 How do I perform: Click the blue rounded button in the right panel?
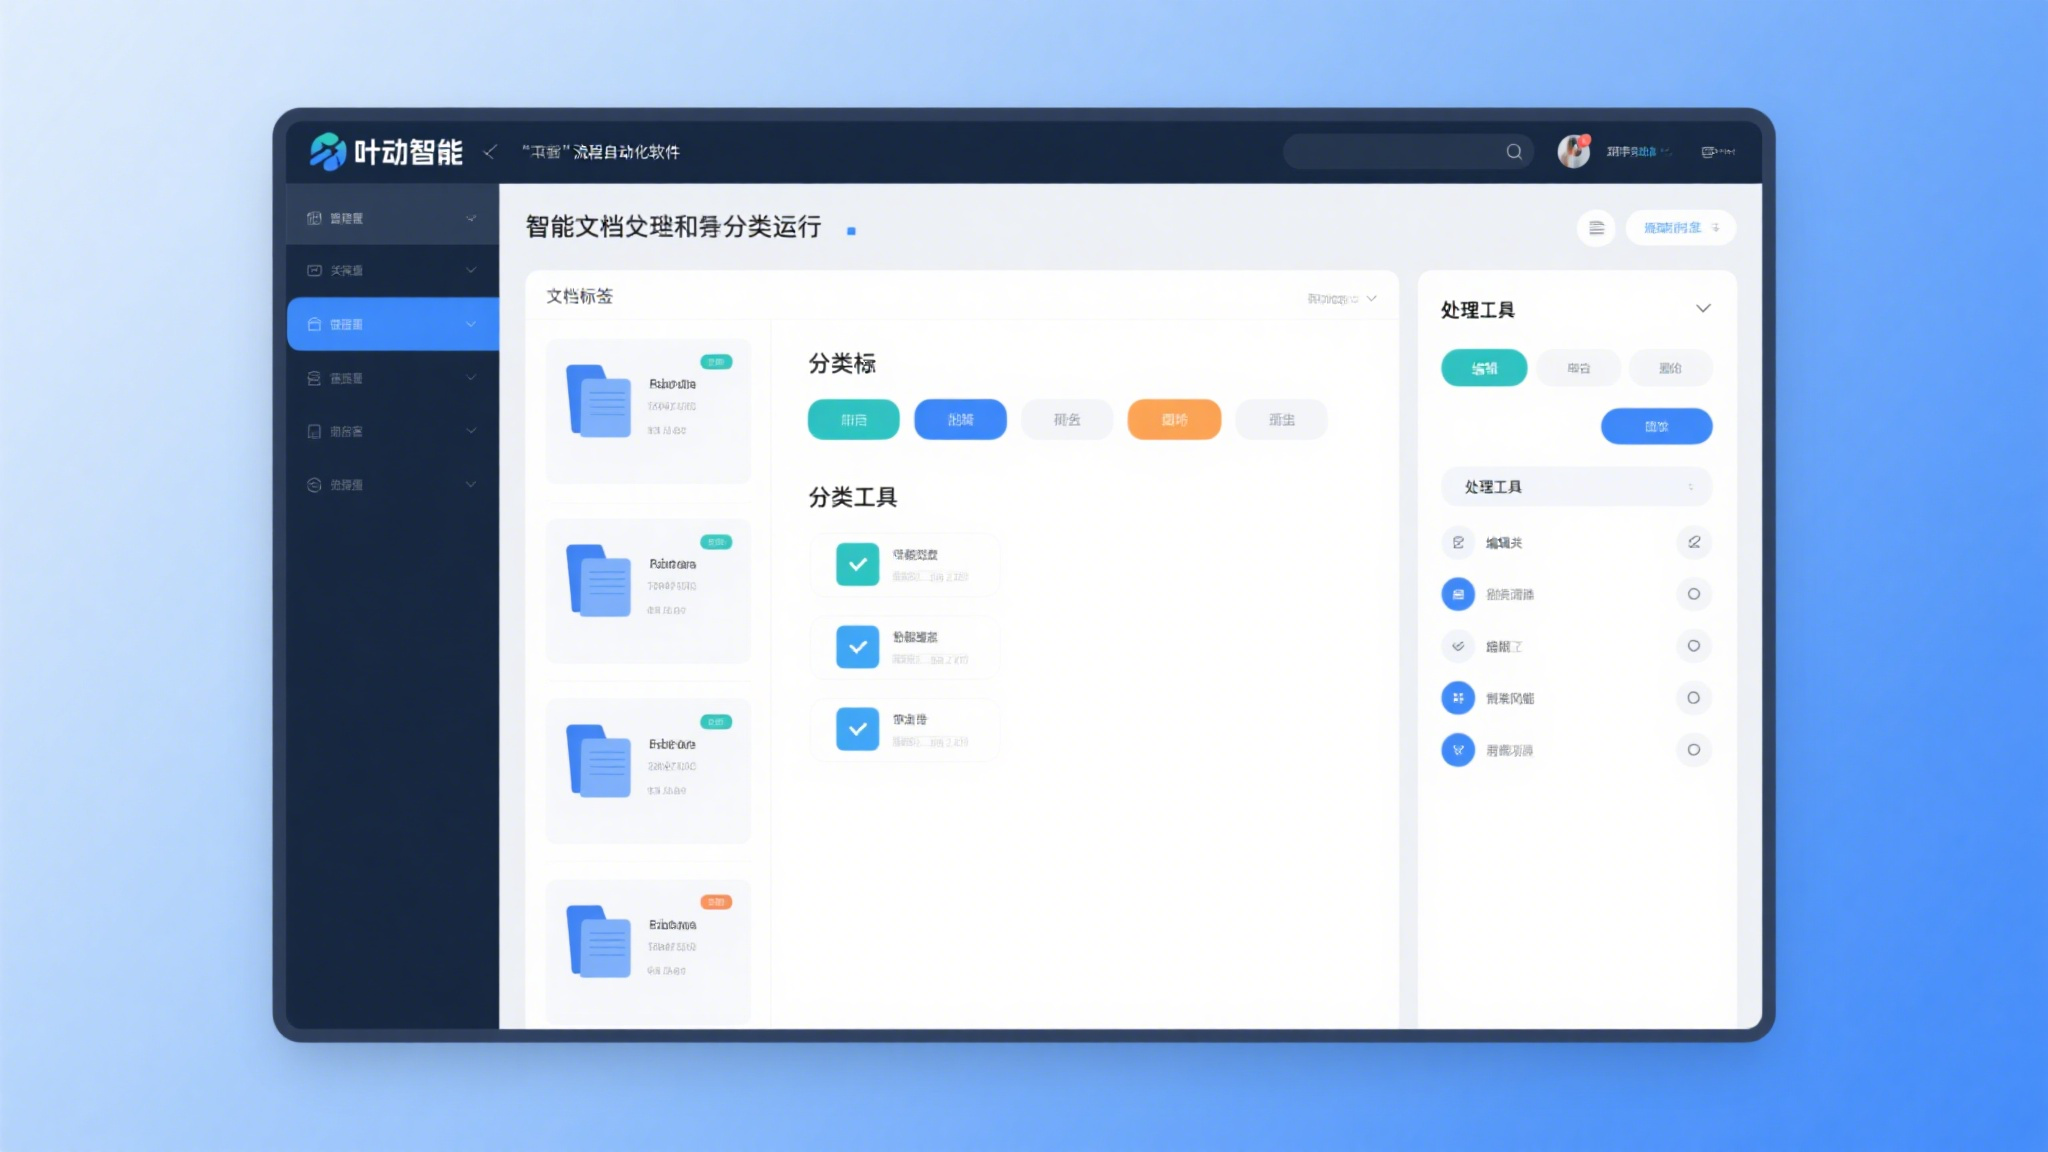point(1656,426)
